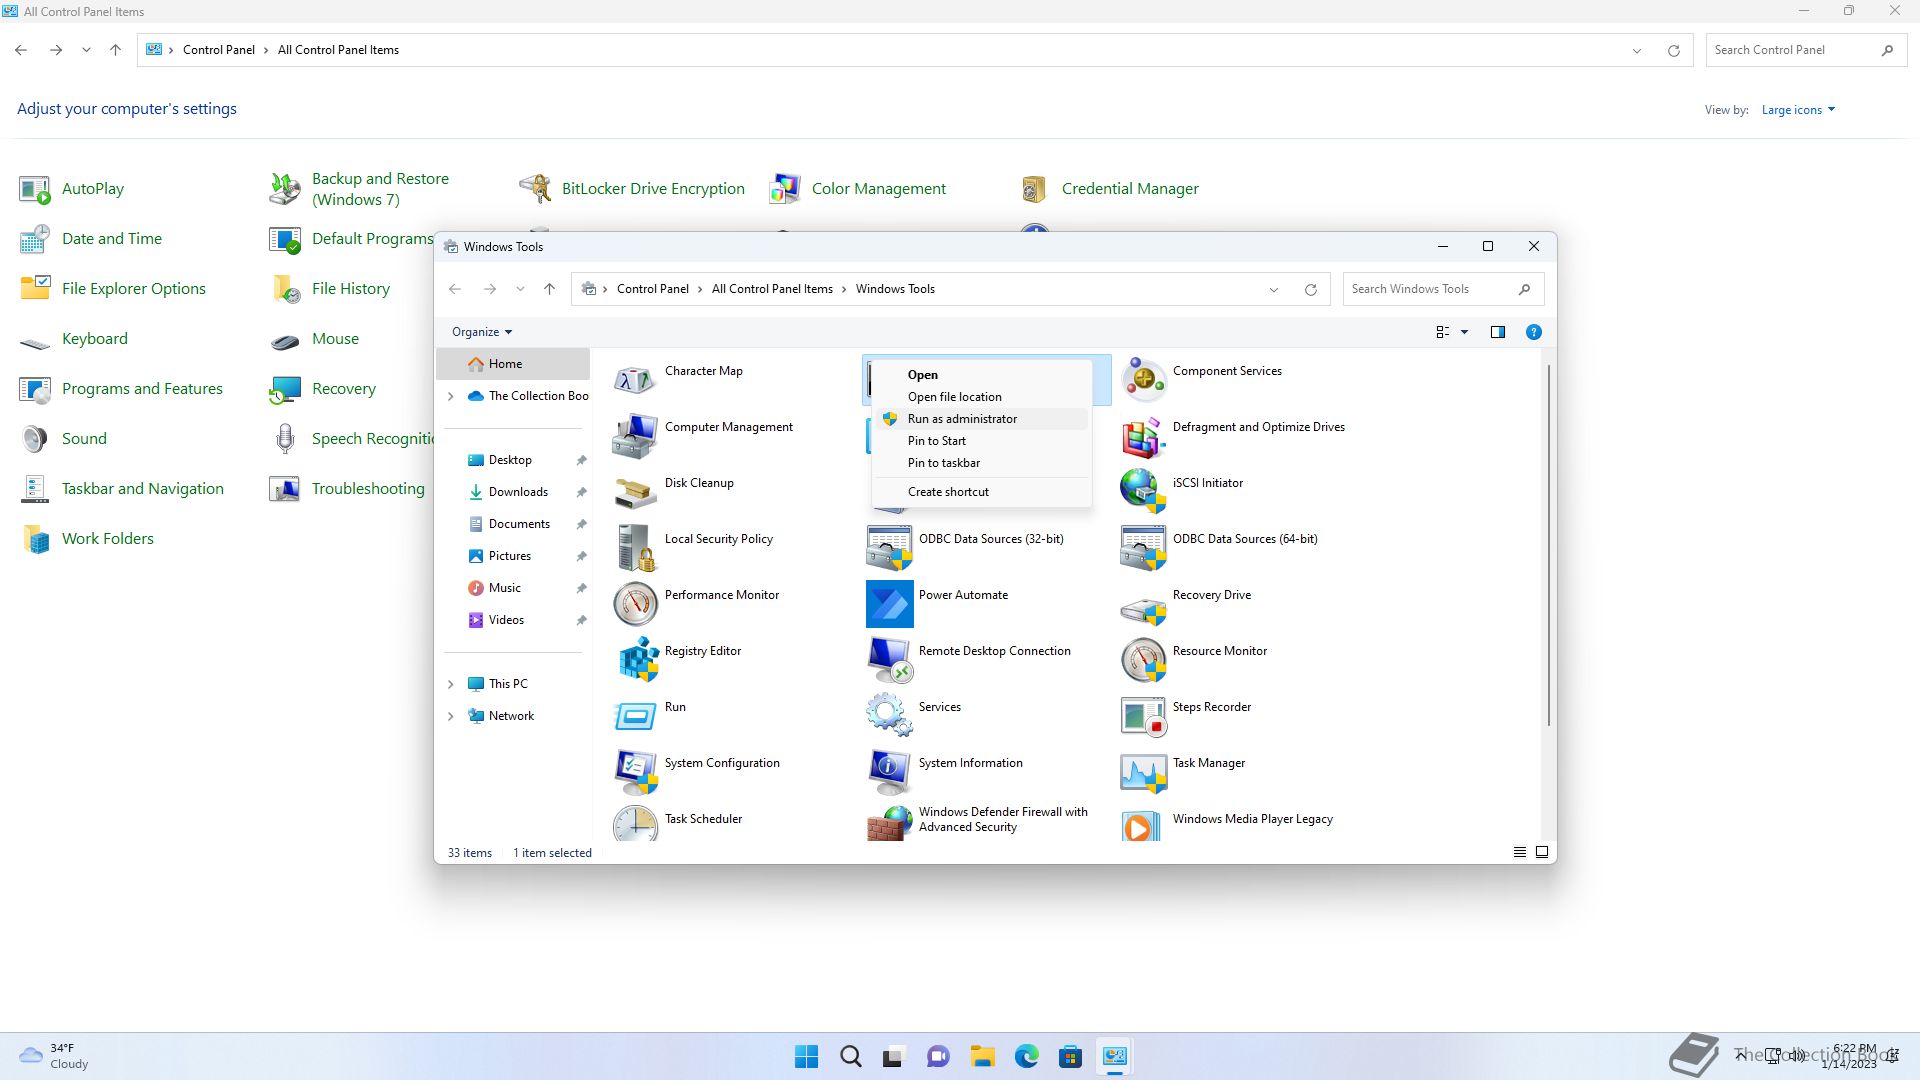Open Microsoft Store from taskbar
Screen dimensions: 1920x1080
[1070, 1057]
